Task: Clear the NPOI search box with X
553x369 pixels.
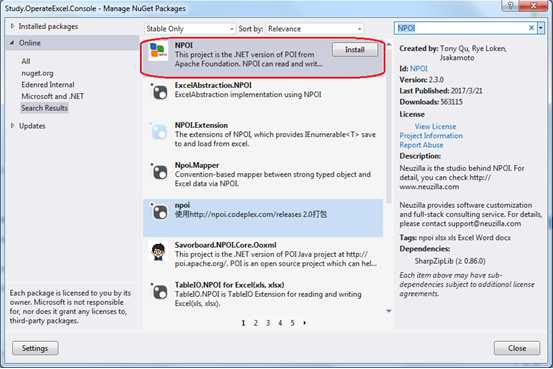Action: tap(531, 28)
